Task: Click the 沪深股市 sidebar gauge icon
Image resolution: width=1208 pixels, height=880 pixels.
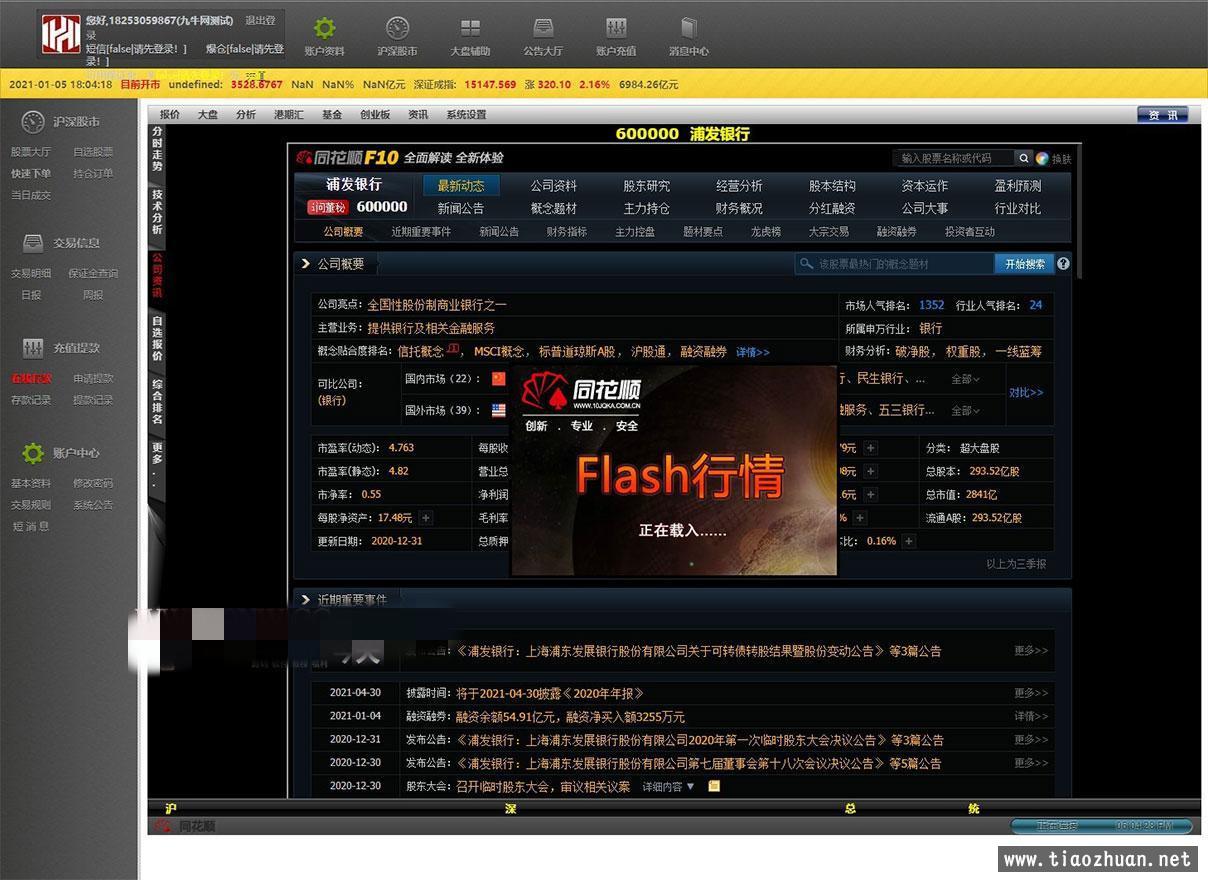Action: click(33, 122)
